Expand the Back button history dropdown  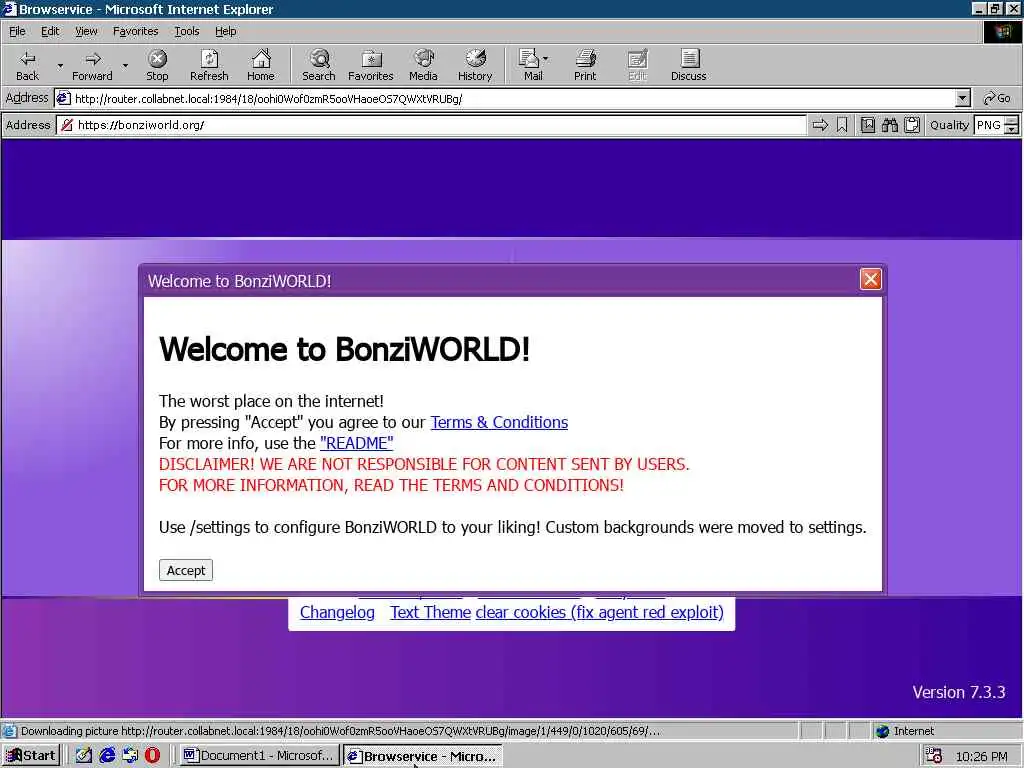click(x=60, y=65)
